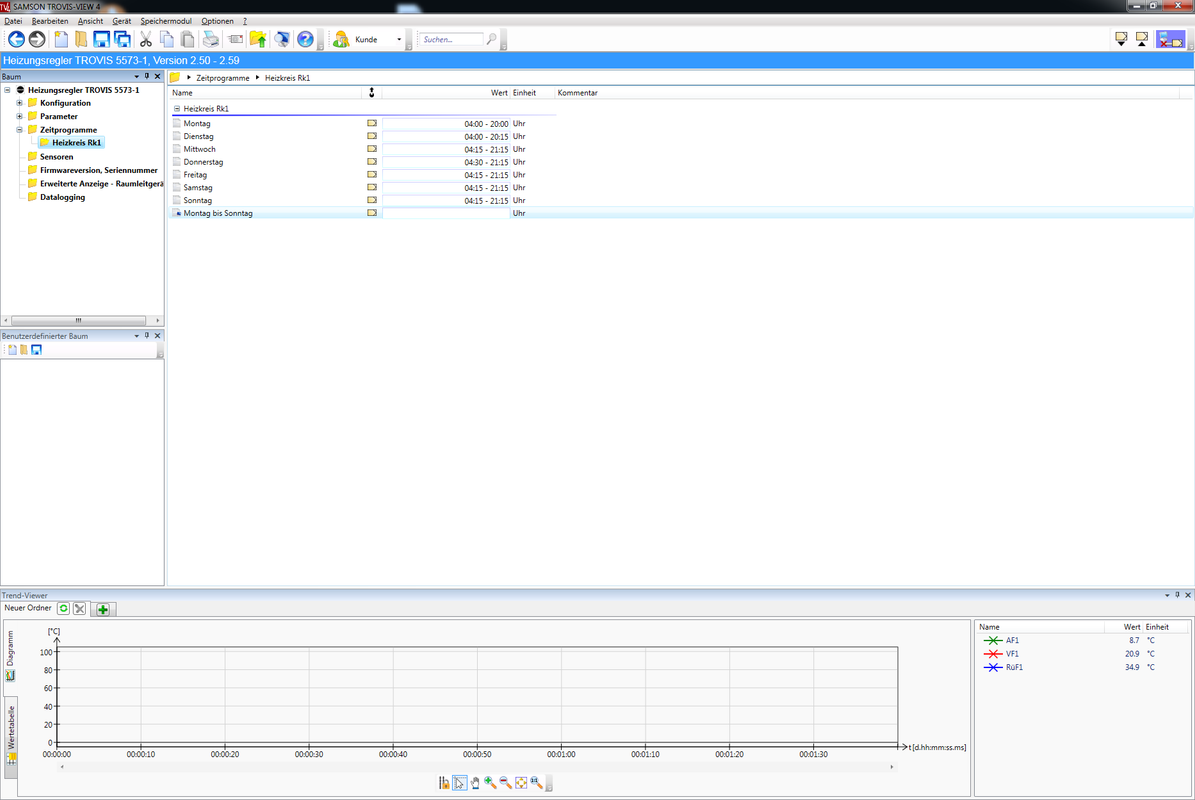
Task: Open Benutzerdefinierter Baum panel dropdown arrow
Action: click(x=136, y=335)
